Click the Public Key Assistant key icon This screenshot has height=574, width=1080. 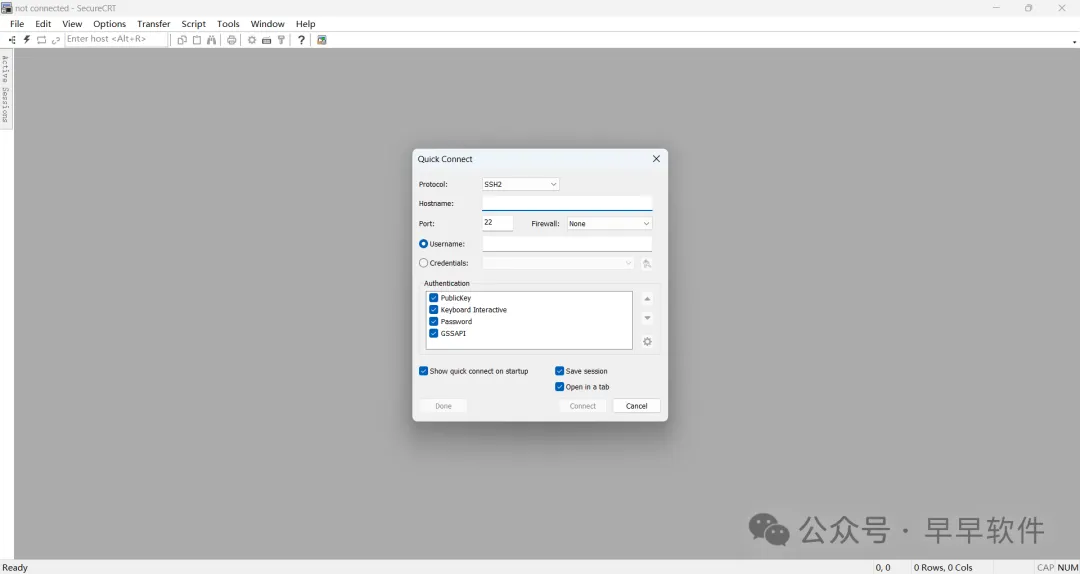[281, 40]
